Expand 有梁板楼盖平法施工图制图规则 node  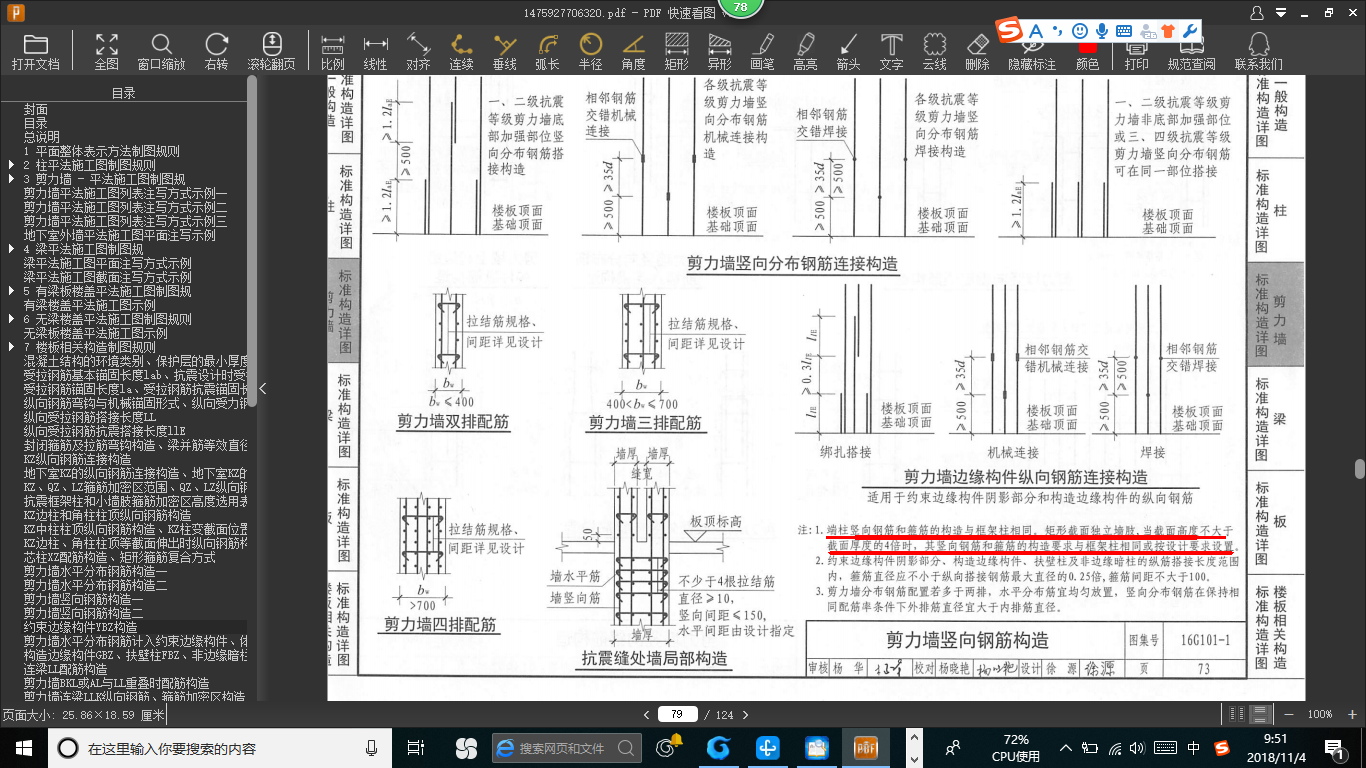[11, 291]
